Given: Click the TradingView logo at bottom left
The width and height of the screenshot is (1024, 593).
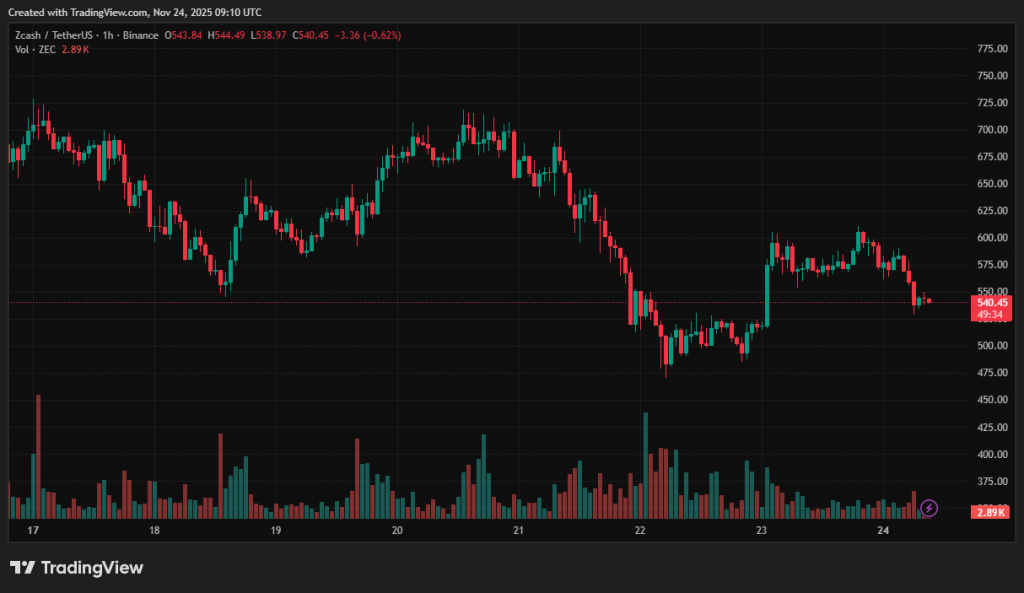Looking at the screenshot, I should coord(77,568).
